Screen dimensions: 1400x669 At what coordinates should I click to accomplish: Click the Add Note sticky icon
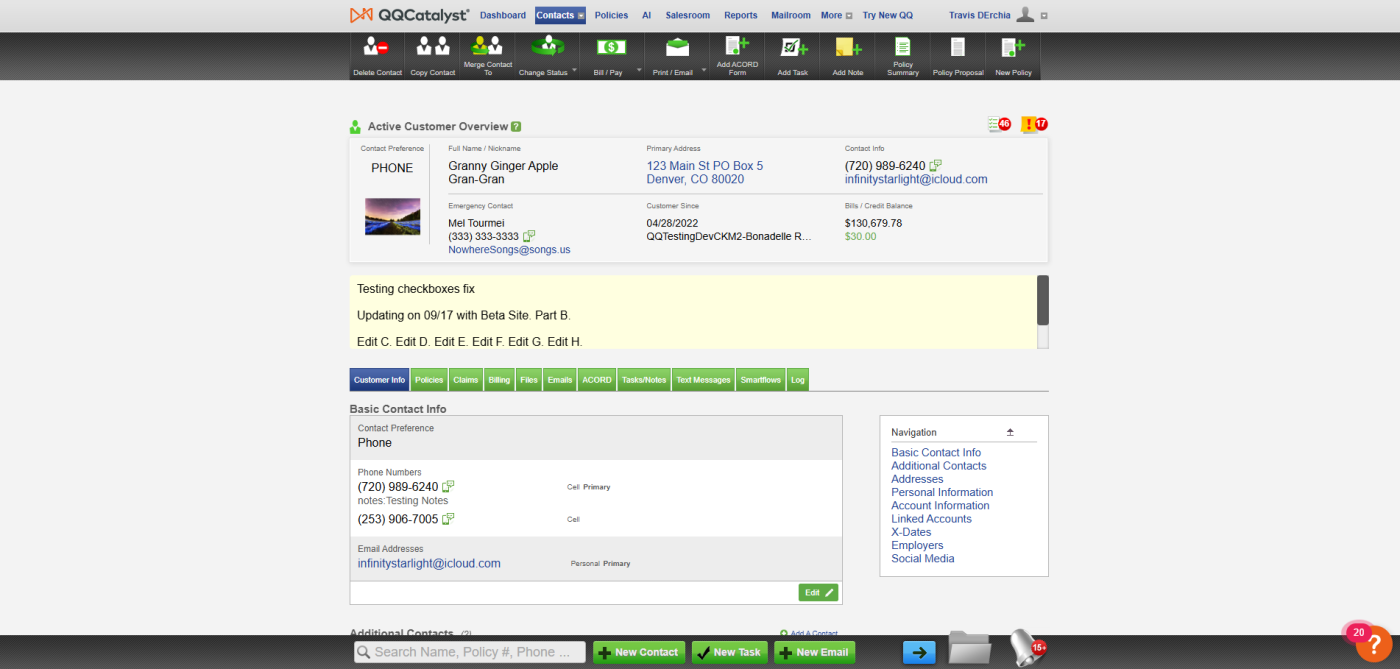coord(848,47)
